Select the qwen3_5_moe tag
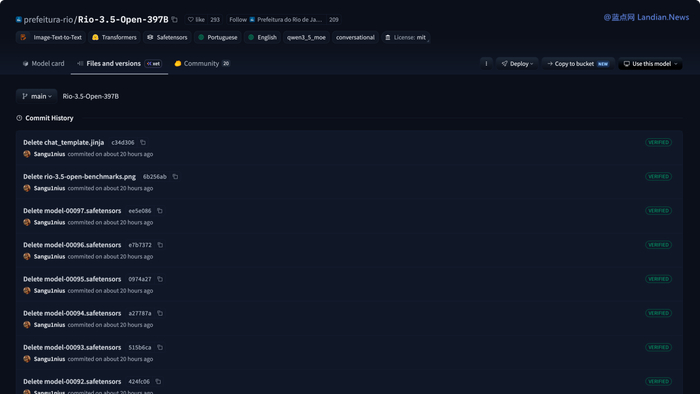Viewport: 700px width, 394px height. [306, 37]
